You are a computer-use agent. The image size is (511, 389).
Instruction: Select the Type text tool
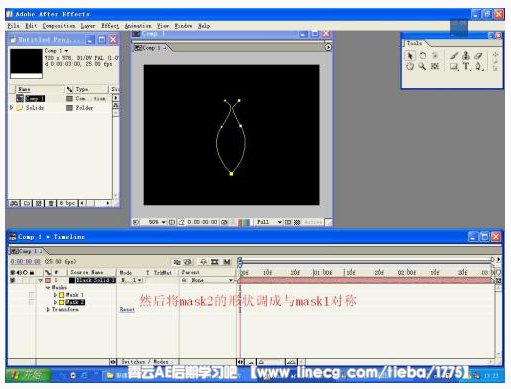pyautogui.click(x=466, y=66)
